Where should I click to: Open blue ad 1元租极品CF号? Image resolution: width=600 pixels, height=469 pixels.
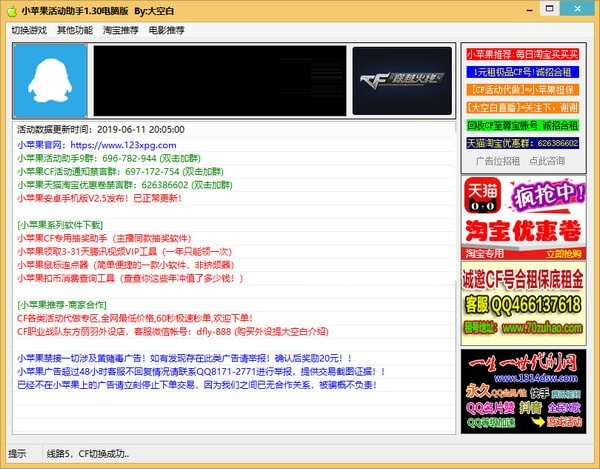click(522, 72)
